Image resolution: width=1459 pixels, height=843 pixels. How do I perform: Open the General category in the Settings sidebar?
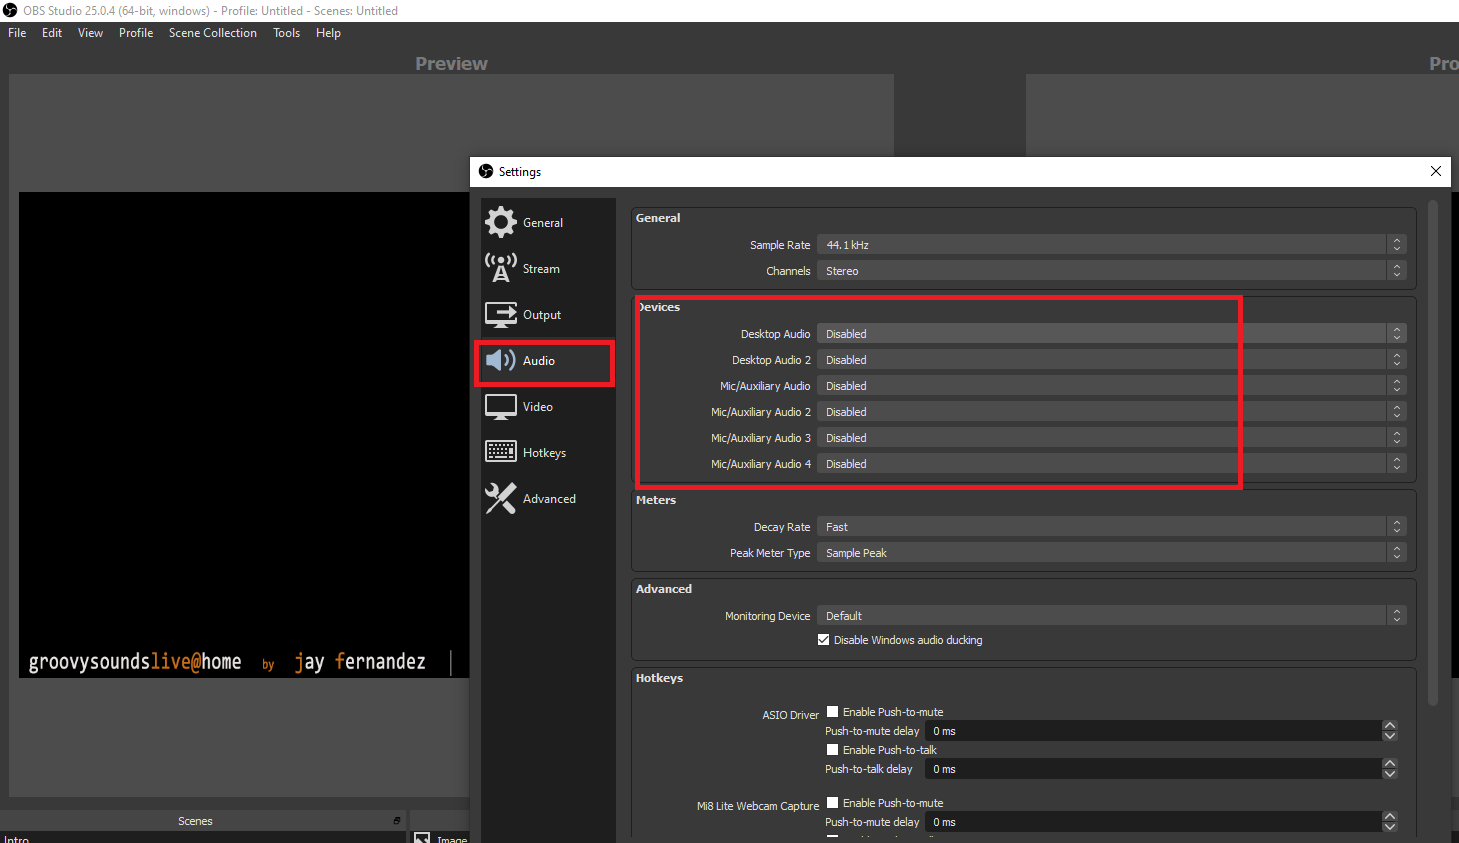(546, 222)
